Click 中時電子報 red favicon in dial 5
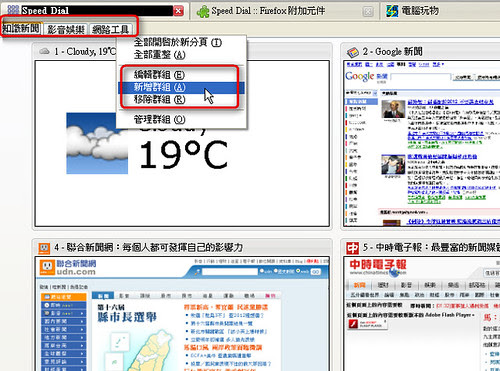 tap(352, 248)
